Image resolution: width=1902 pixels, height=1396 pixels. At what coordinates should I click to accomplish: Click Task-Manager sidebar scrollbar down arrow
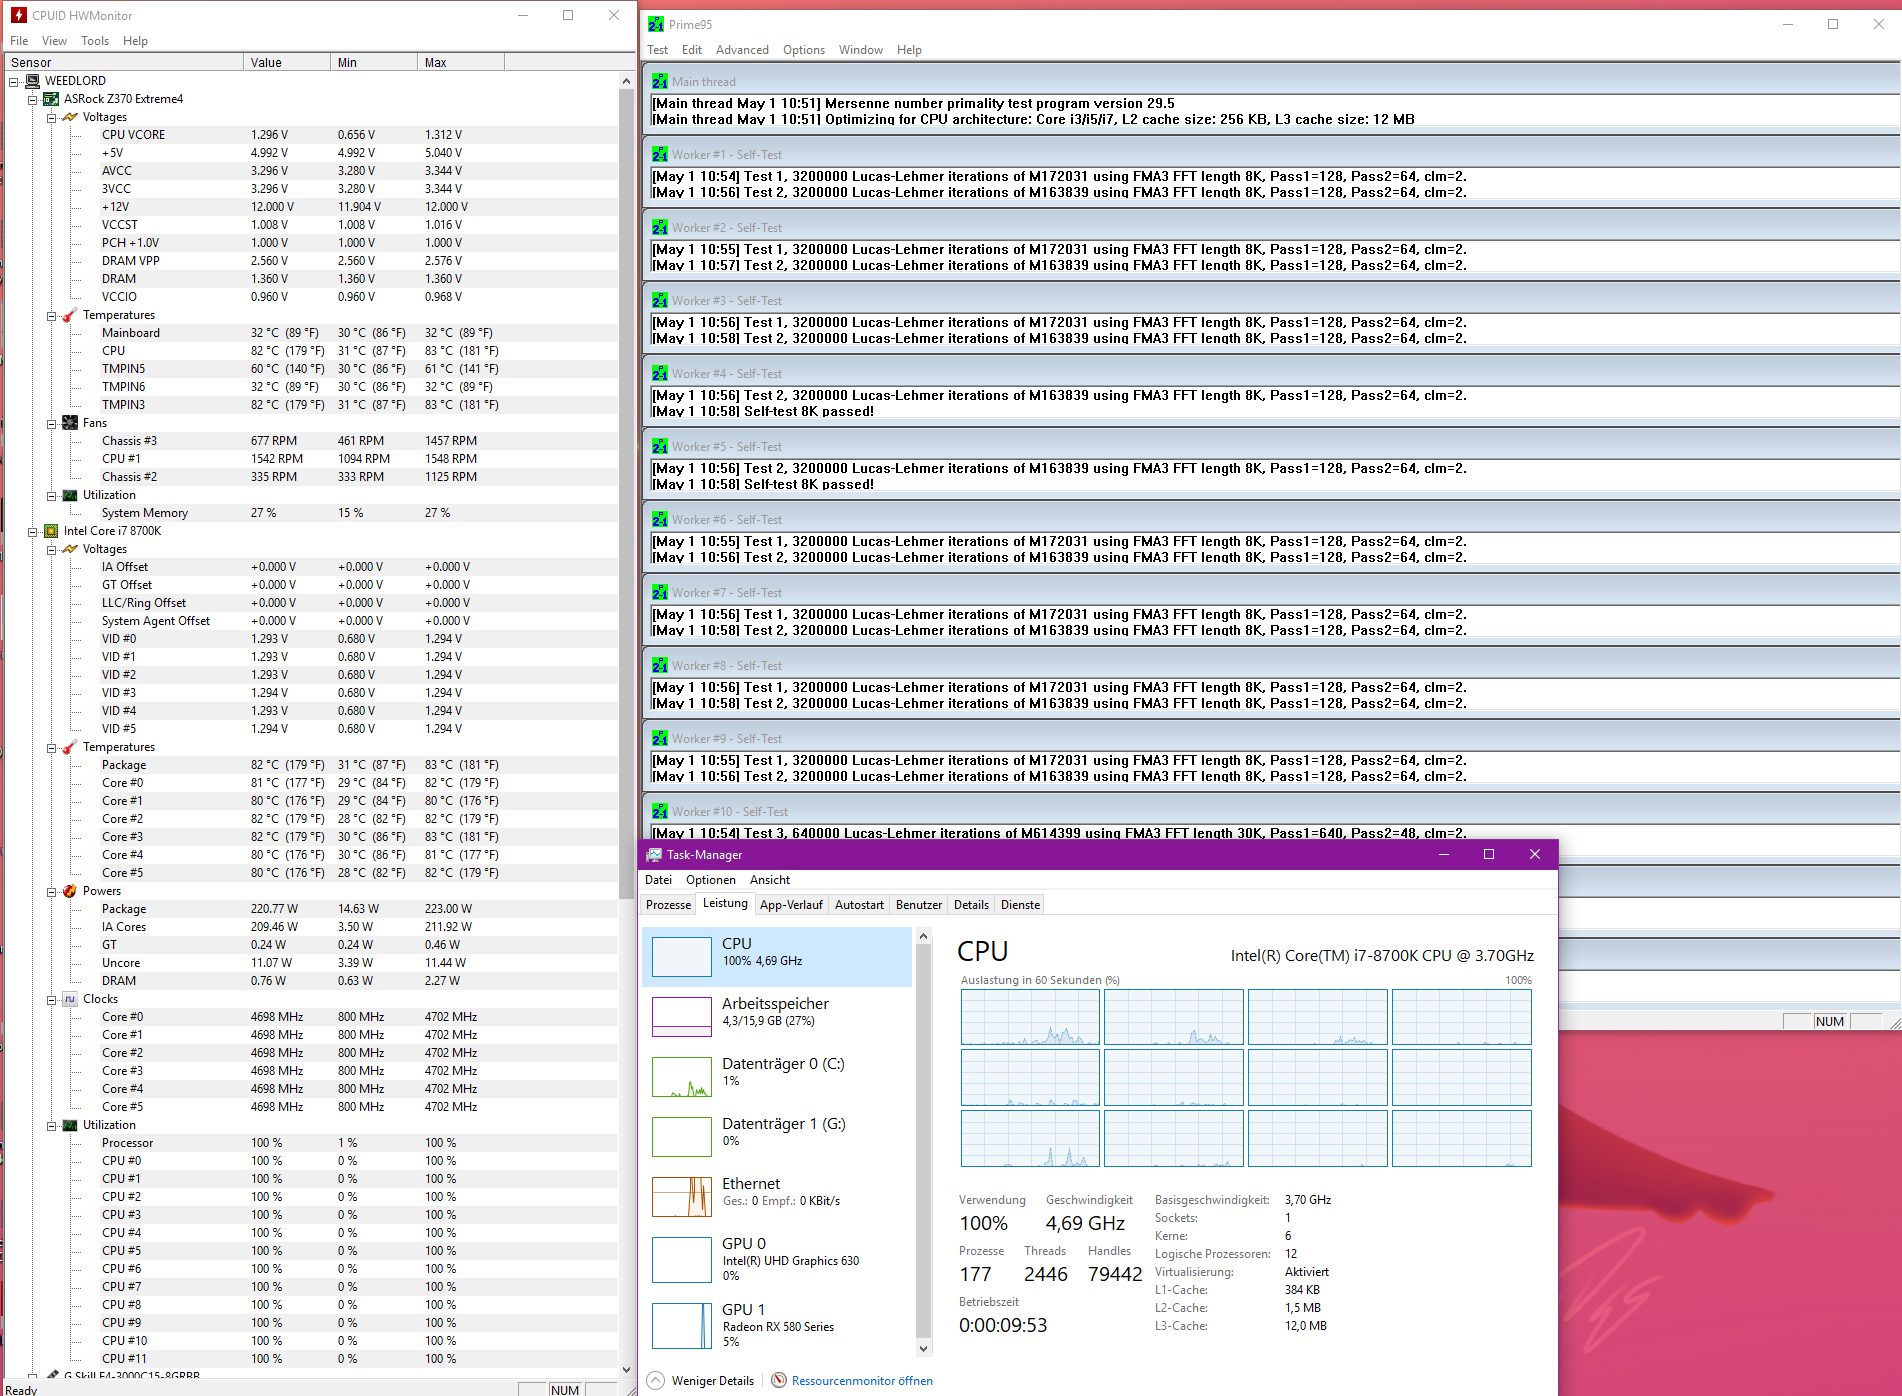pyautogui.click(x=923, y=1349)
